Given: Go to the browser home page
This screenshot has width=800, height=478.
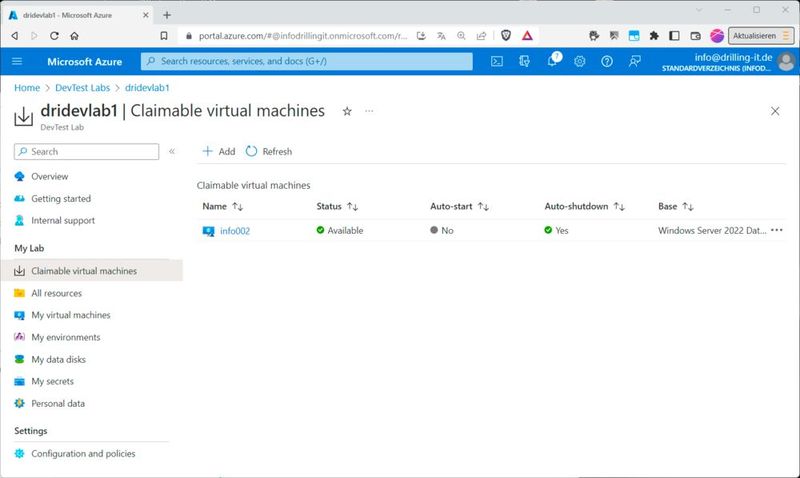Looking at the screenshot, I should [x=74, y=36].
